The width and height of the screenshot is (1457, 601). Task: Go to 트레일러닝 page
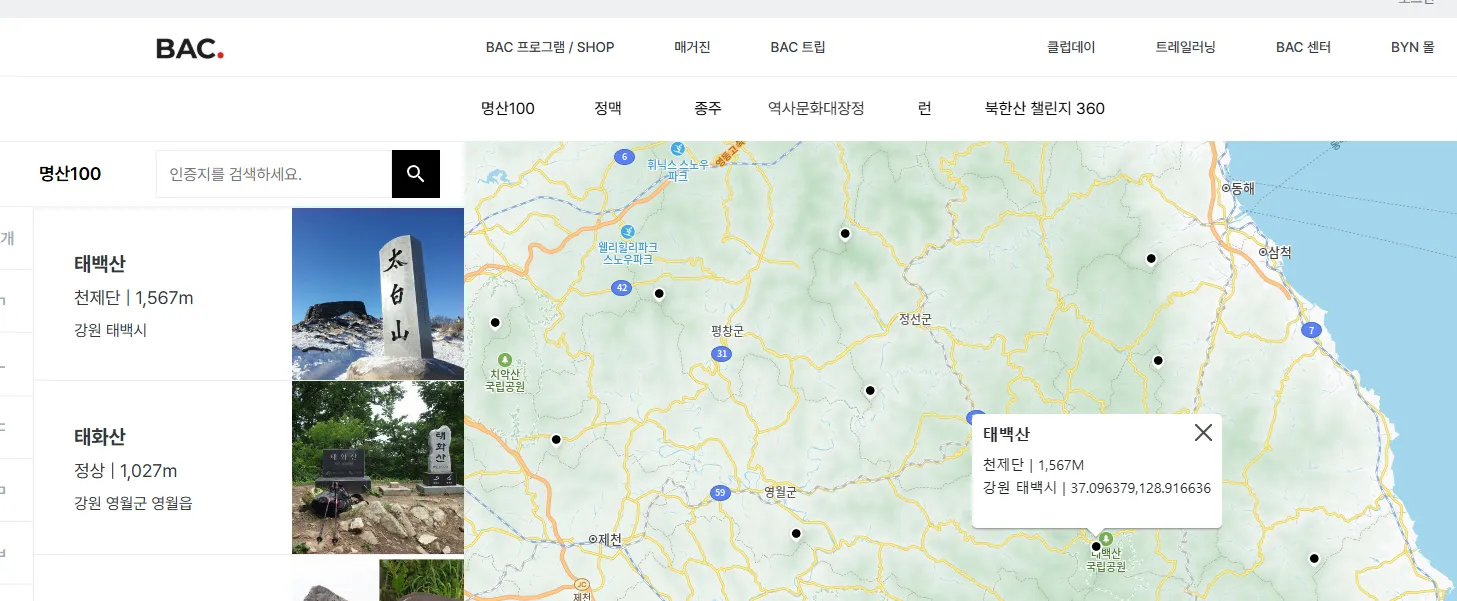1185,47
